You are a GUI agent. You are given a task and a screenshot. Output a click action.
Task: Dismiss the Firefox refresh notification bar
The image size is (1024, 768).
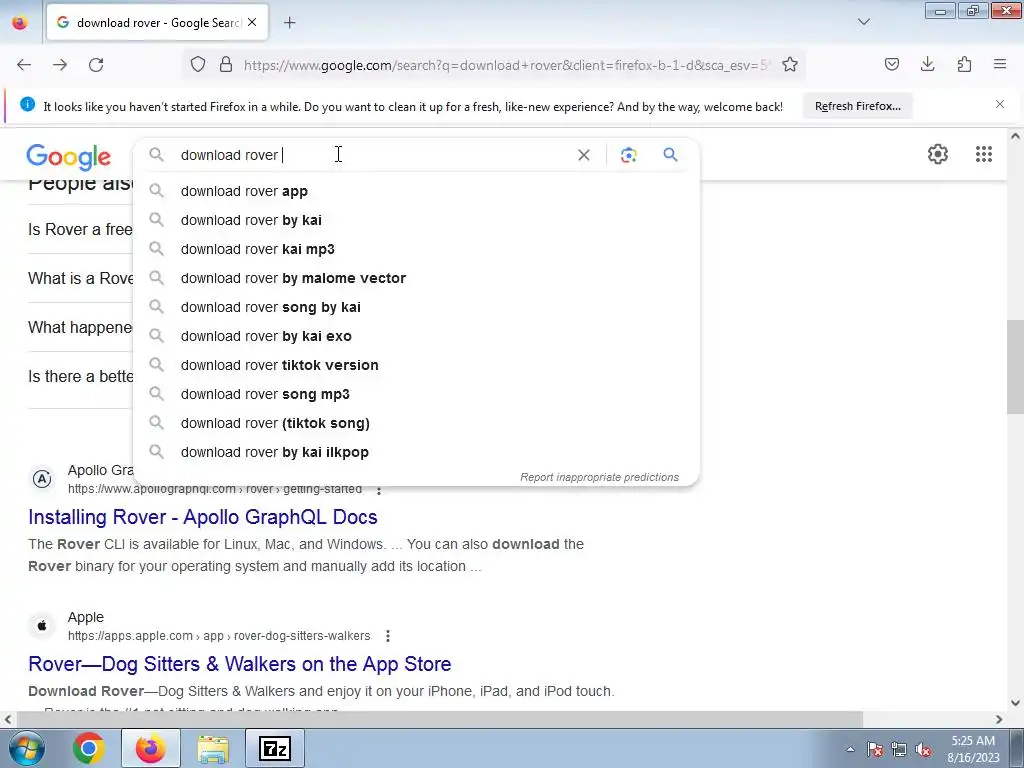(x=1000, y=104)
